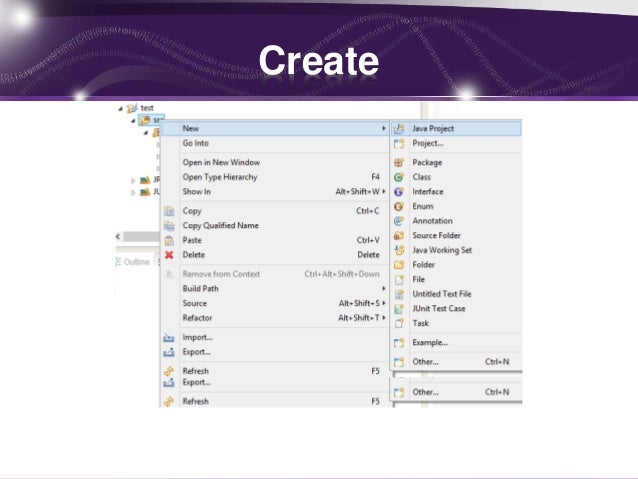The height and width of the screenshot is (479, 638).
Task: Click the green Class icon
Action: coord(399,177)
